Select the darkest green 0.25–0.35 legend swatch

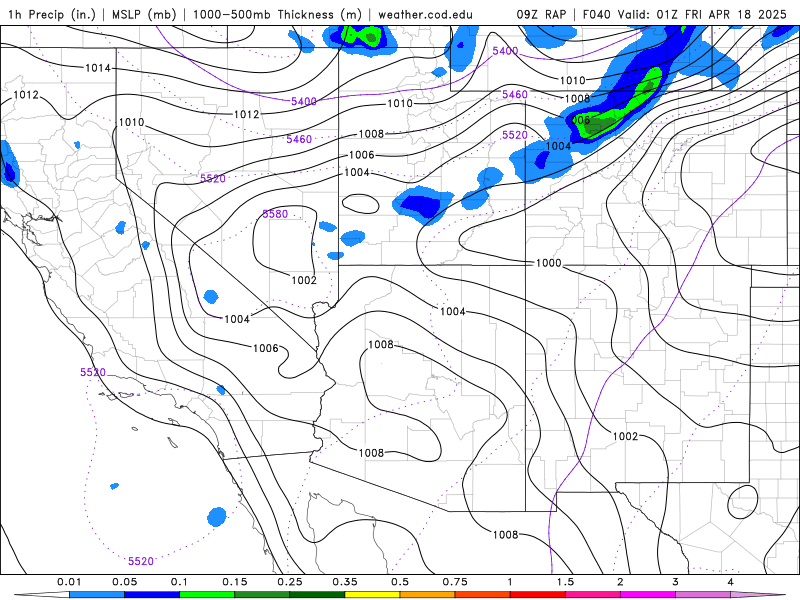[317, 595]
